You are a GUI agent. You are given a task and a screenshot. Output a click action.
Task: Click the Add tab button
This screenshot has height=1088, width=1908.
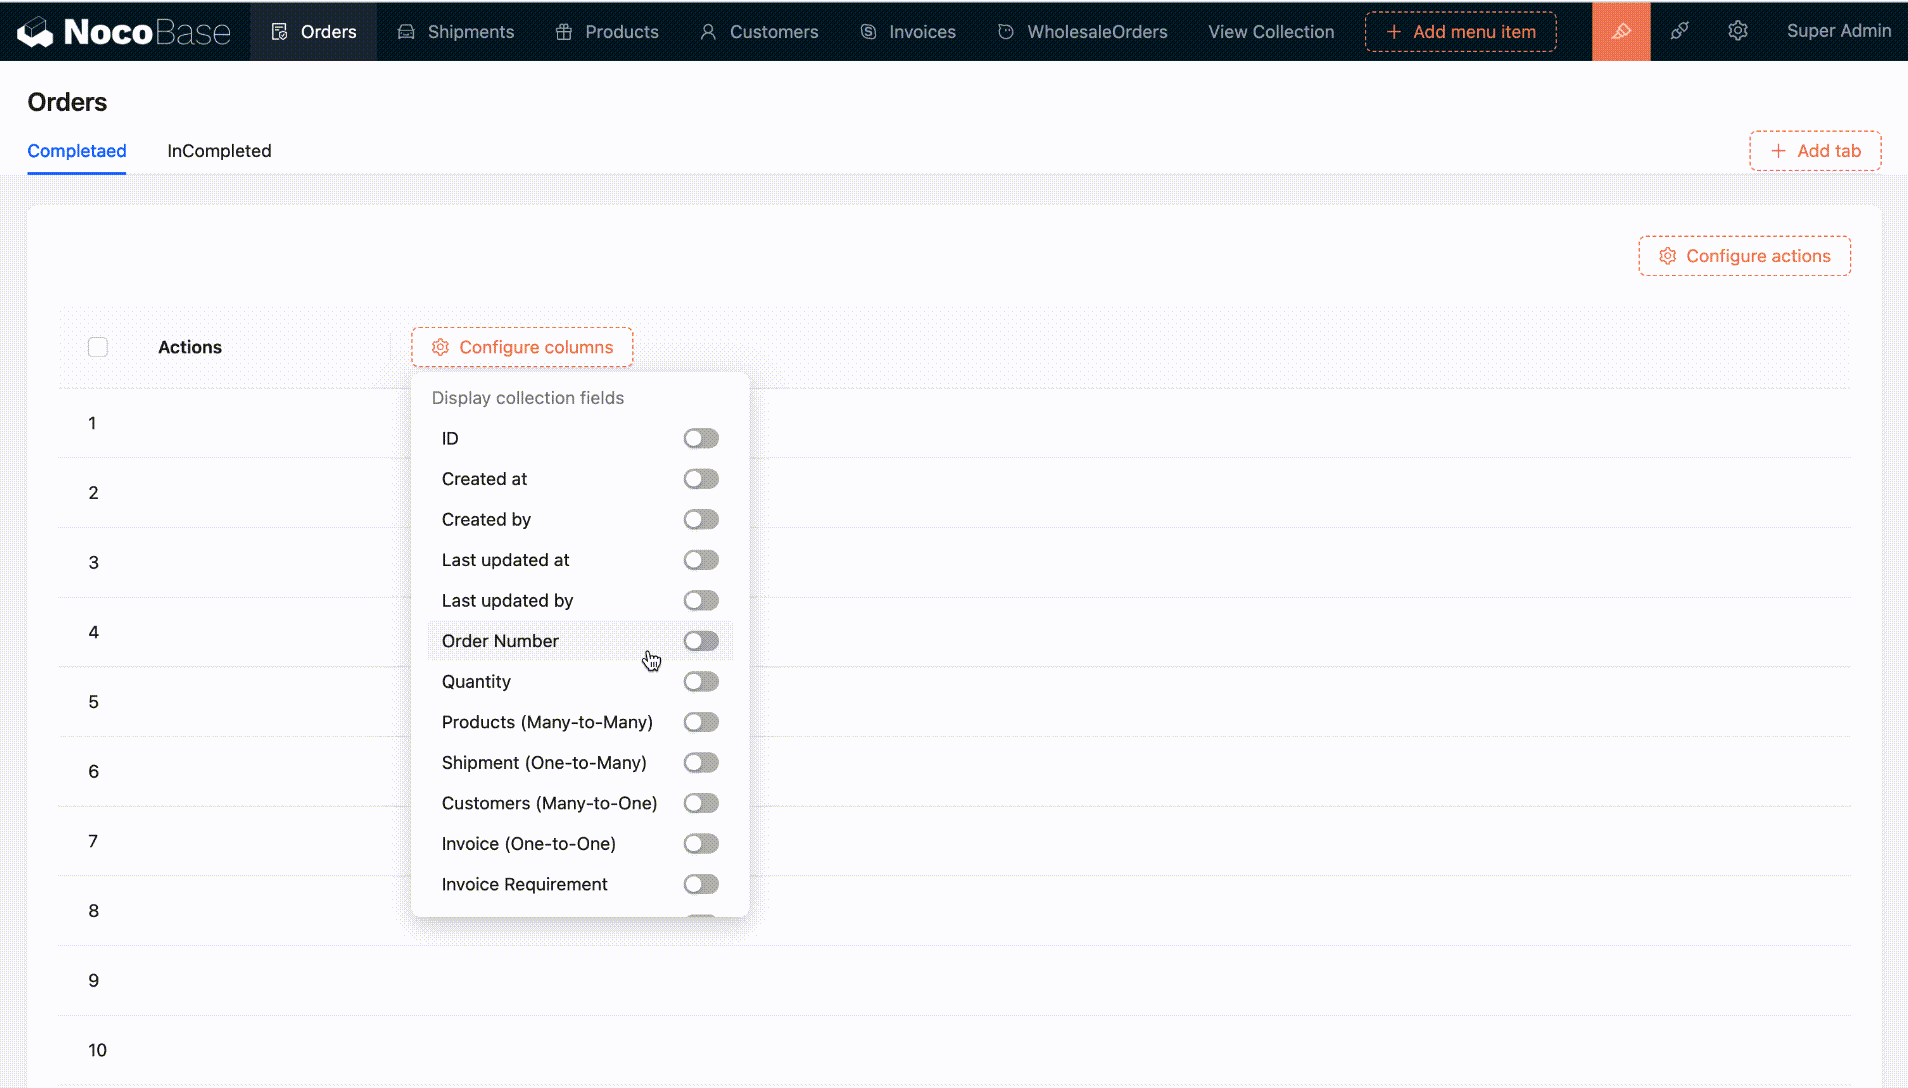(1814, 151)
